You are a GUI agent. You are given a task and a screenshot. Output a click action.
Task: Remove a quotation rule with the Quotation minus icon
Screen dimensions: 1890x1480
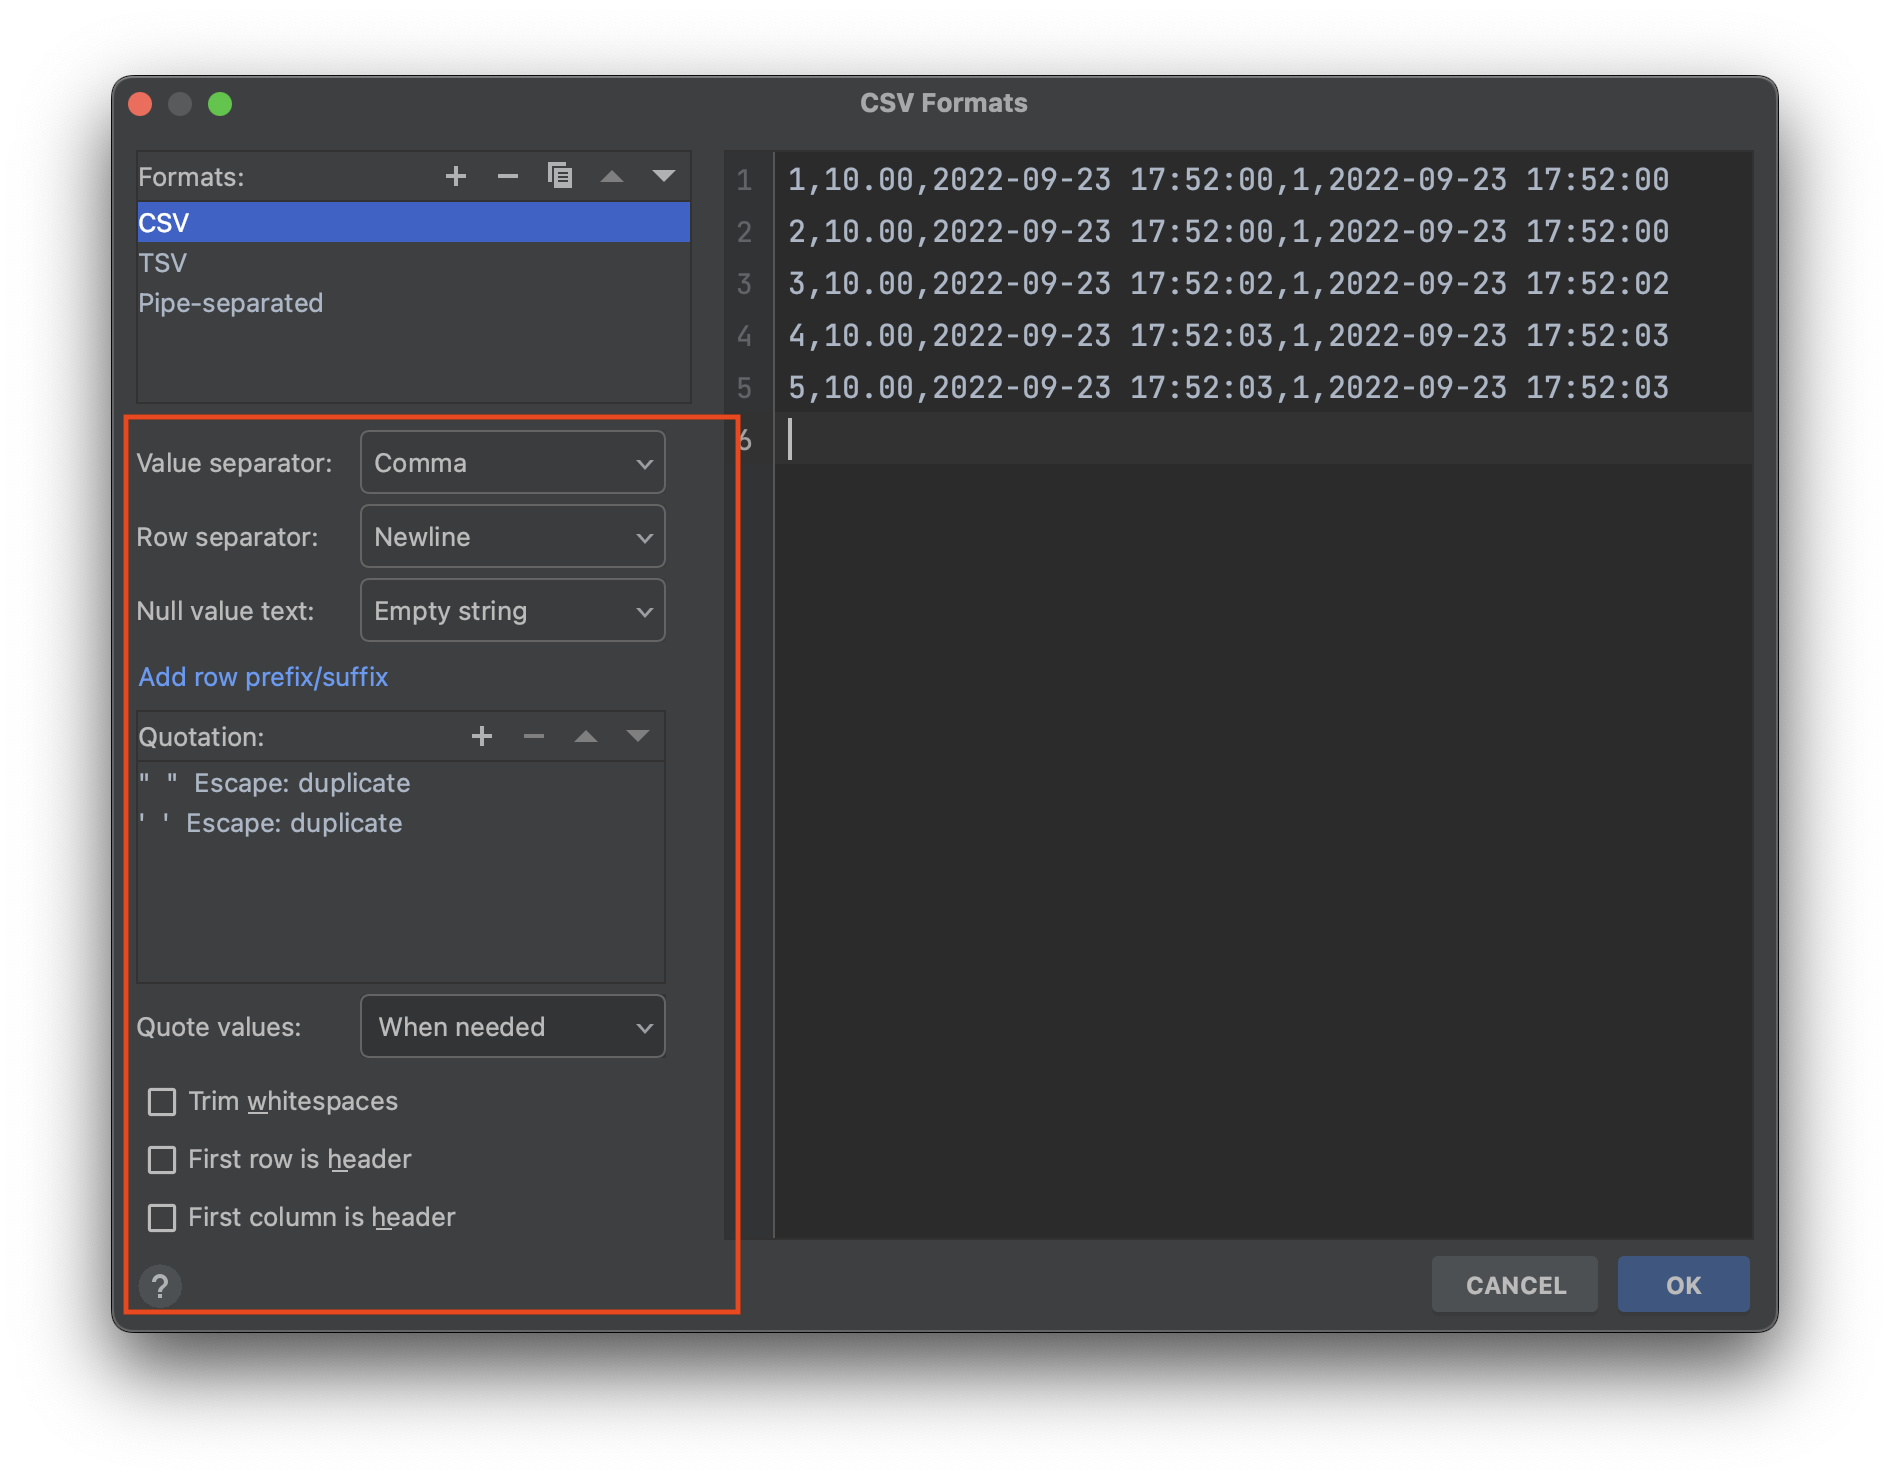[x=534, y=737]
